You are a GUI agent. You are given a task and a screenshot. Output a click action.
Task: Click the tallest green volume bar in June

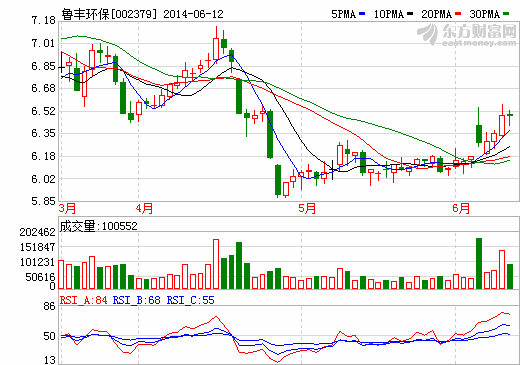(479, 263)
